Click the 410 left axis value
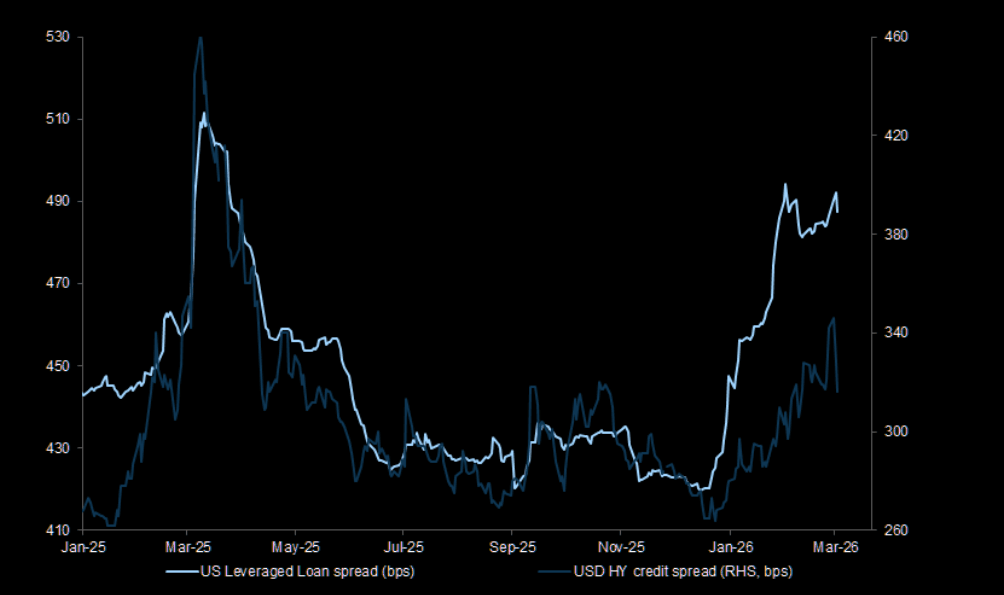1004x595 pixels. pos(56,530)
